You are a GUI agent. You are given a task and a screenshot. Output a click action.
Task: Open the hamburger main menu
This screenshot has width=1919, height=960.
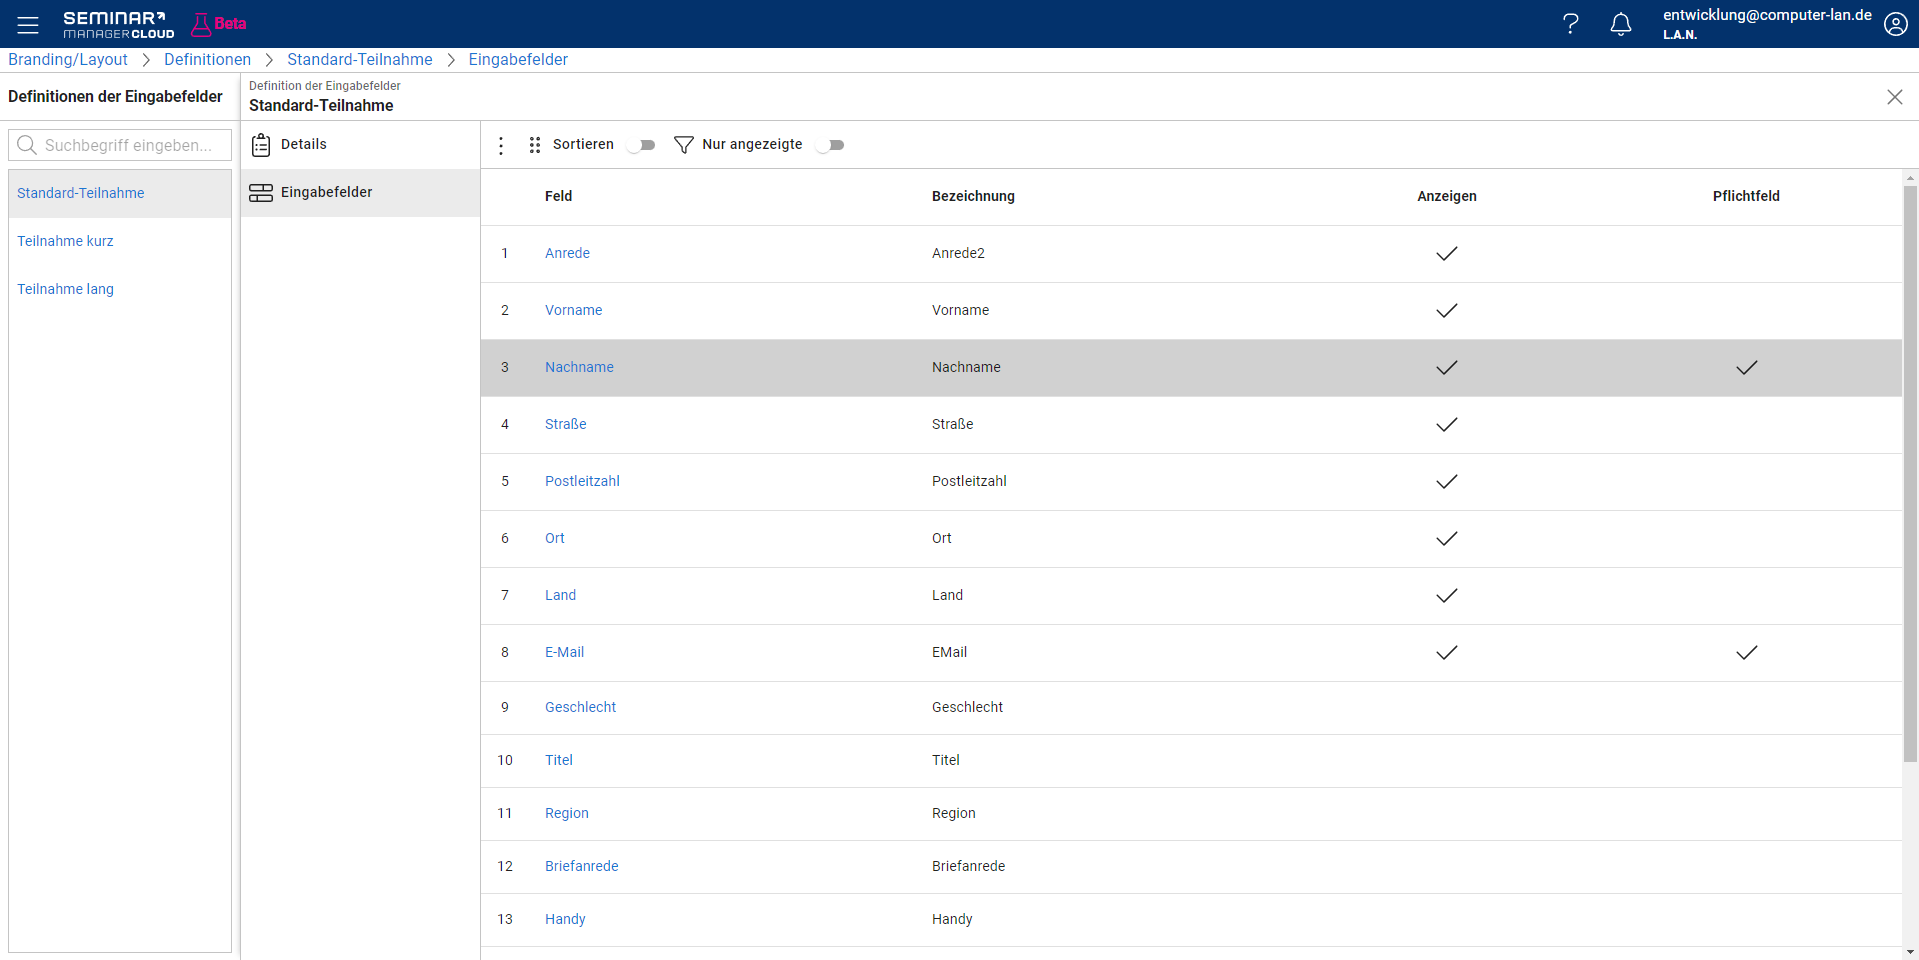tap(28, 24)
